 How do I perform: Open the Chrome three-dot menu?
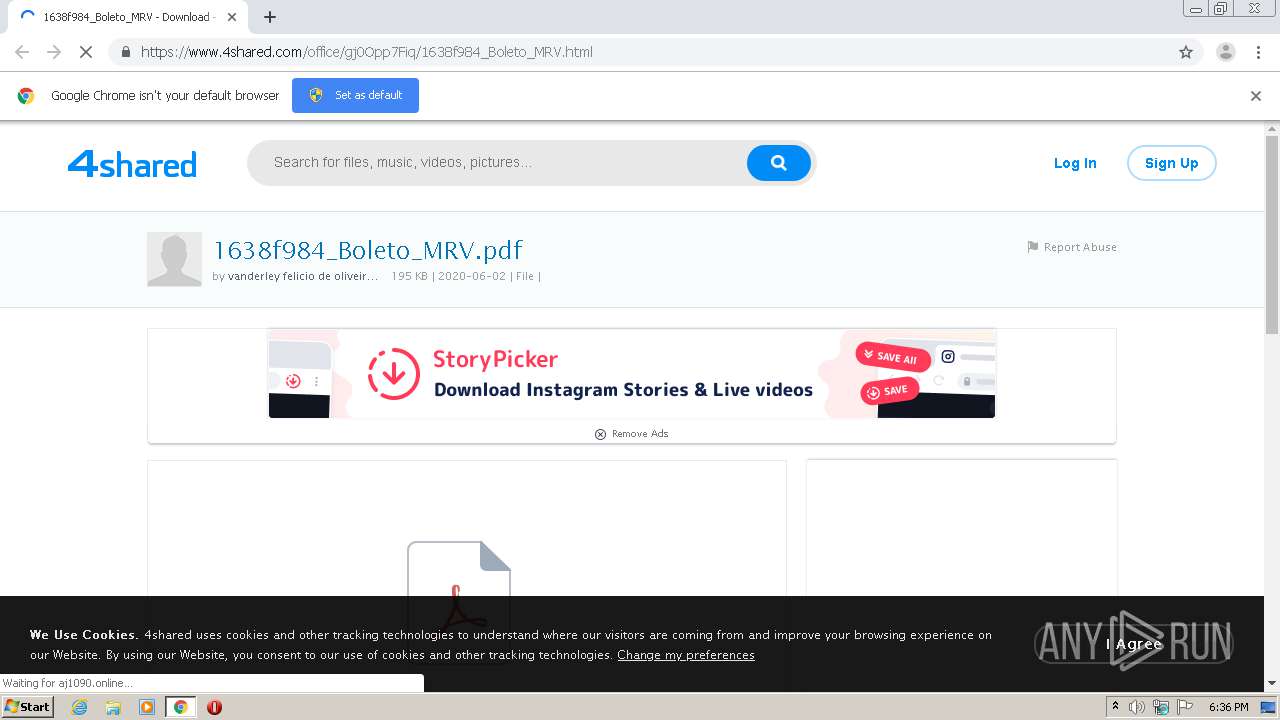tap(1258, 52)
